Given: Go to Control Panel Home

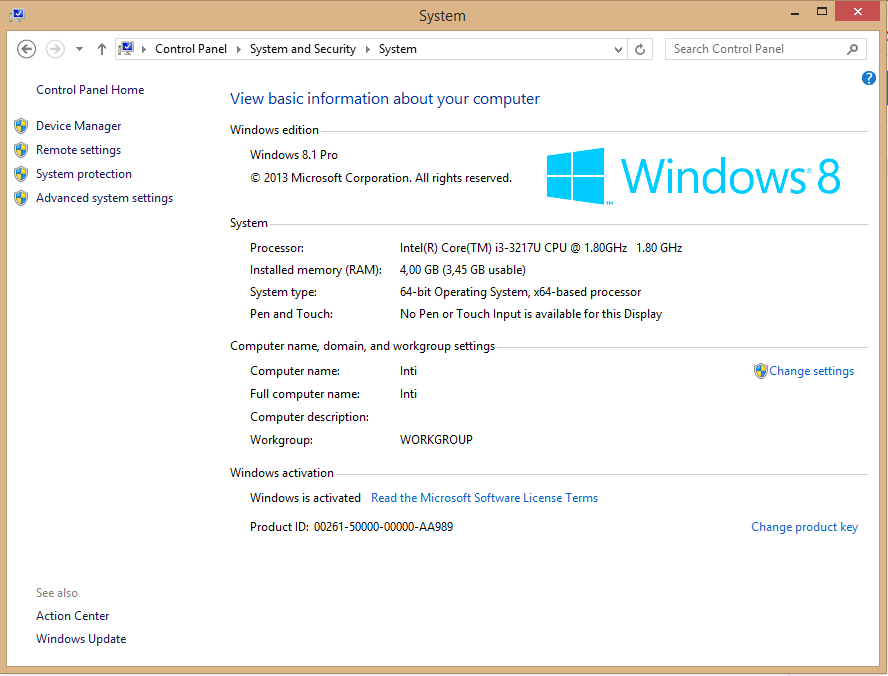Looking at the screenshot, I should pyautogui.click(x=90, y=90).
